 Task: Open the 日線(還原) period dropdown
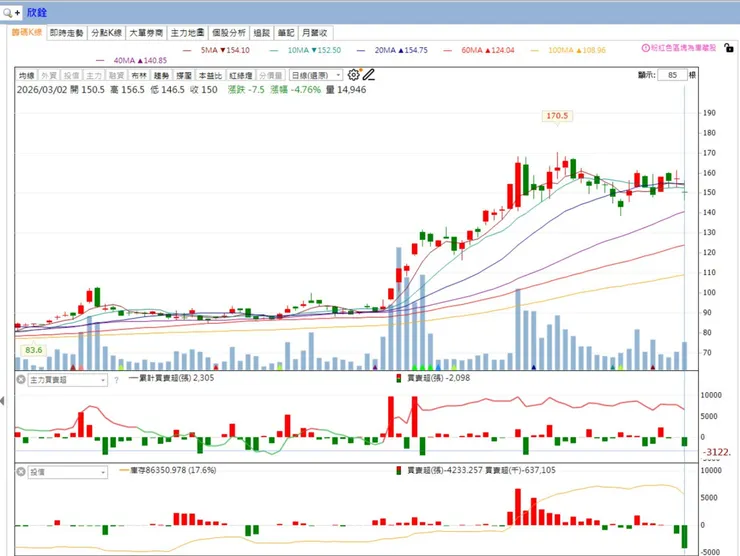pos(316,76)
